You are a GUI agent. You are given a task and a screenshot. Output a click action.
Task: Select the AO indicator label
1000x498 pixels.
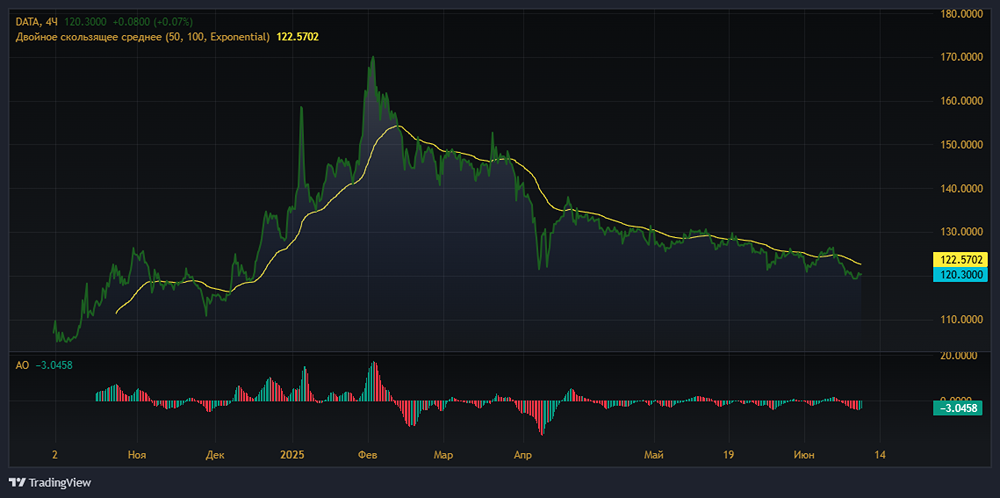[22, 365]
